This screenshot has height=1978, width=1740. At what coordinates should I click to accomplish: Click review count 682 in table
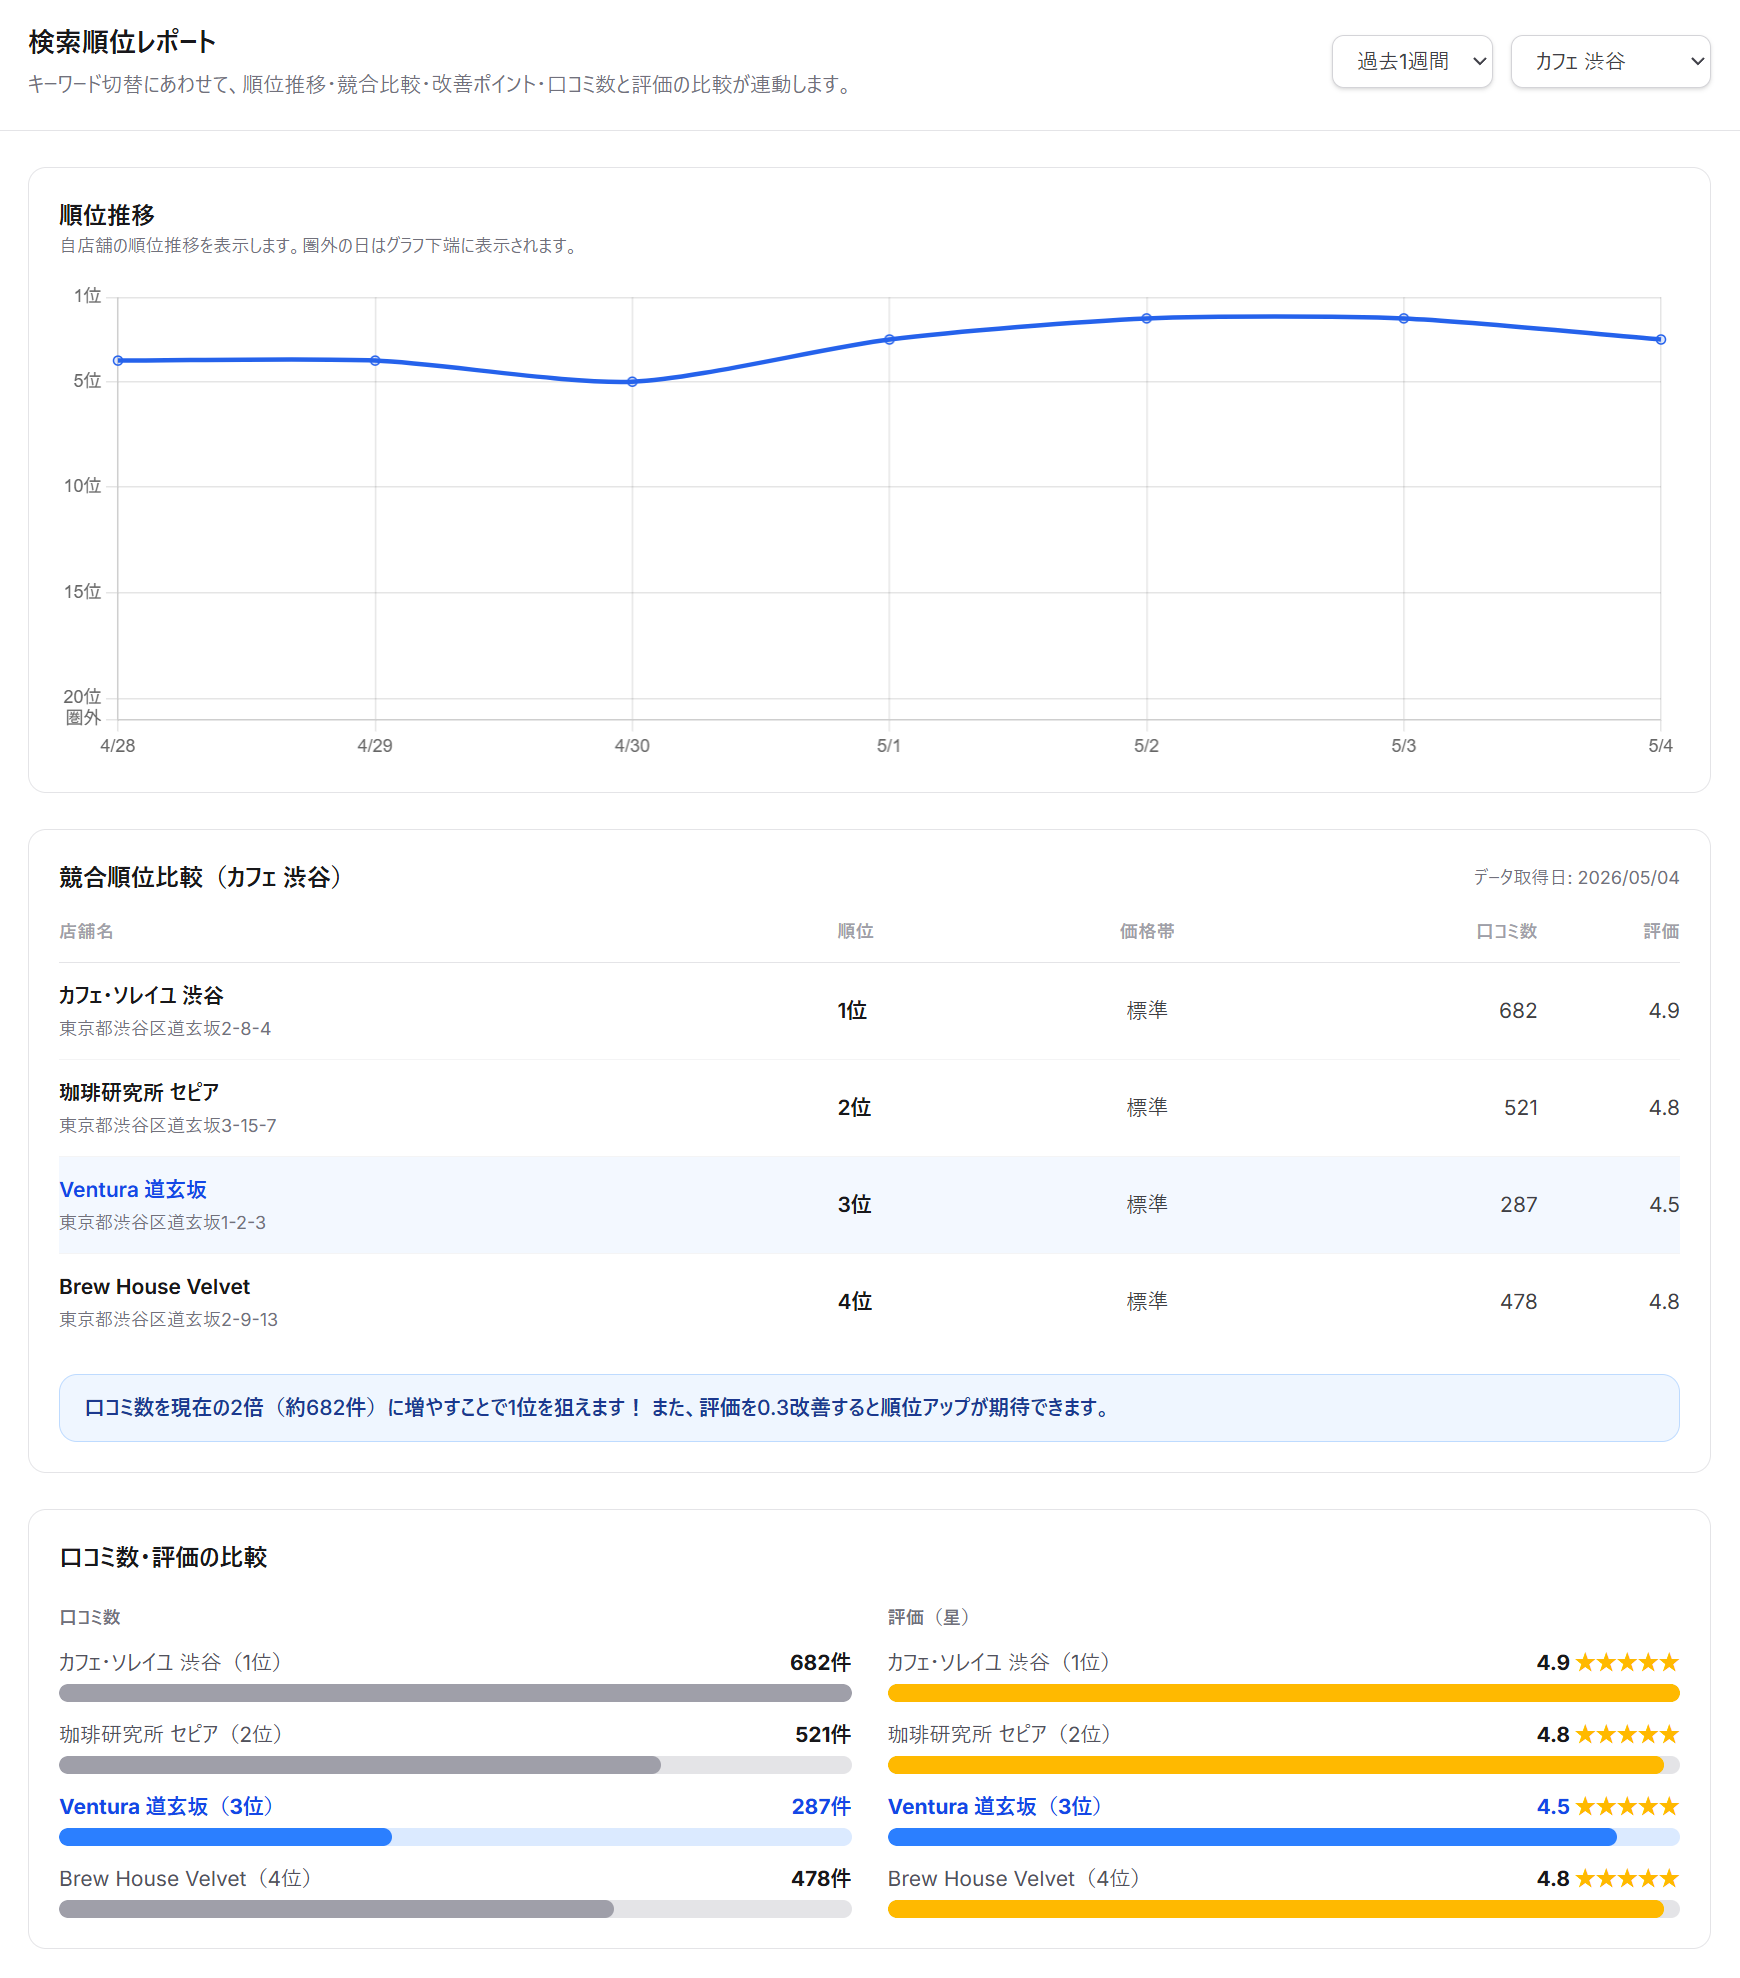pyautogui.click(x=1518, y=1011)
